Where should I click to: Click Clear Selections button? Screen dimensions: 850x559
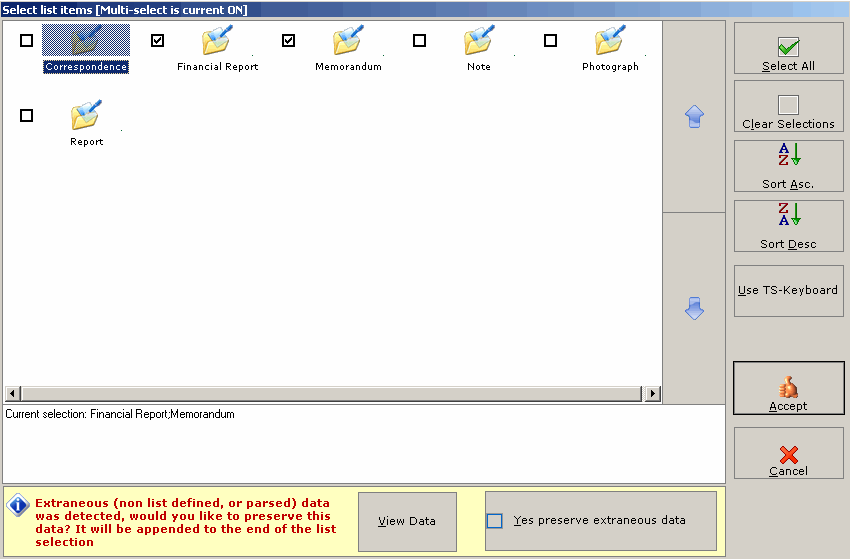pyautogui.click(x=788, y=107)
